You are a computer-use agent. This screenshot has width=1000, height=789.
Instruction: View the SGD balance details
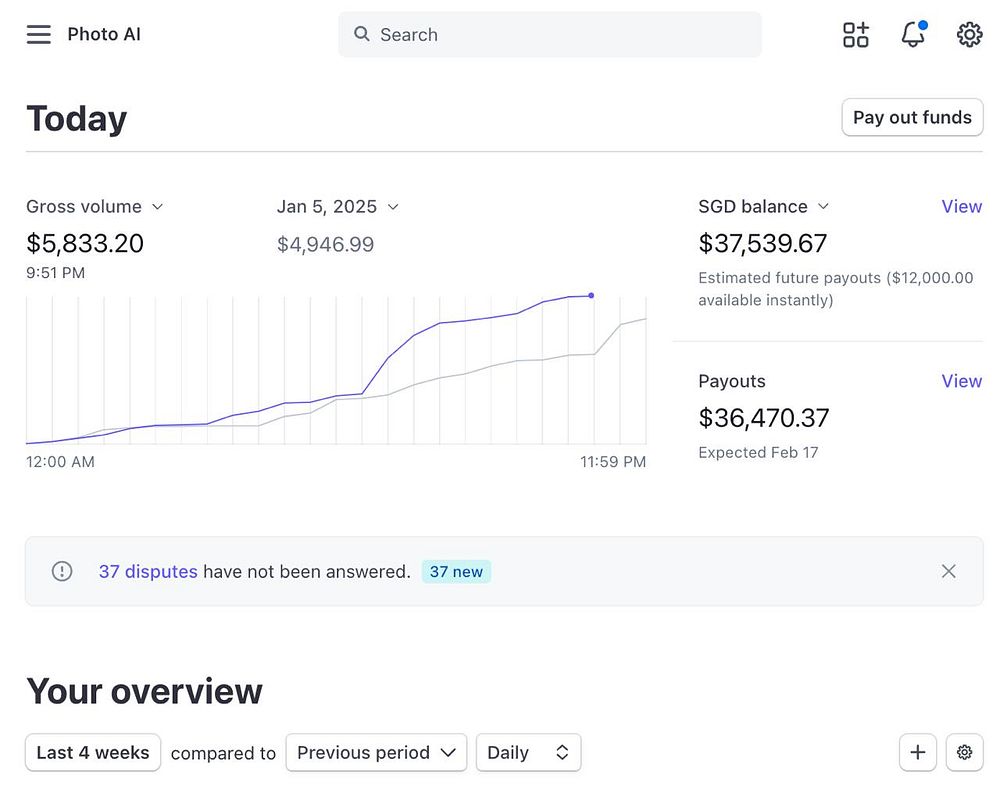click(x=961, y=207)
